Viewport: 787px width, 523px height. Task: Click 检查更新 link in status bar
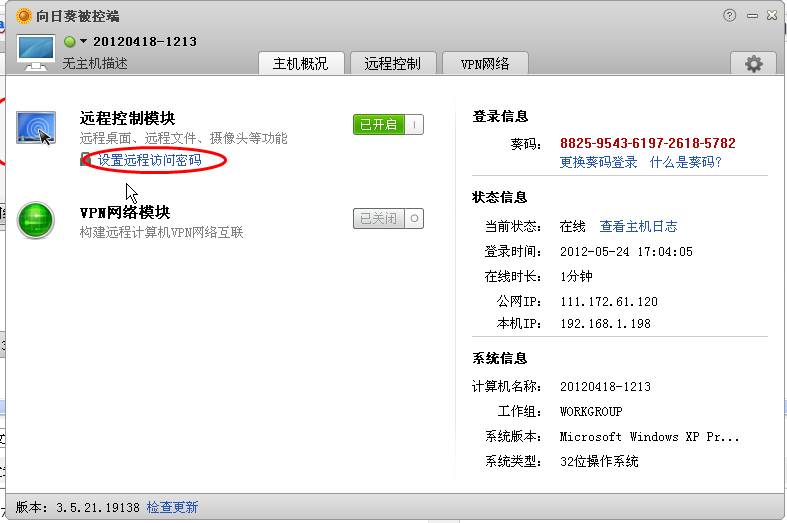click(x=172, y=507)
